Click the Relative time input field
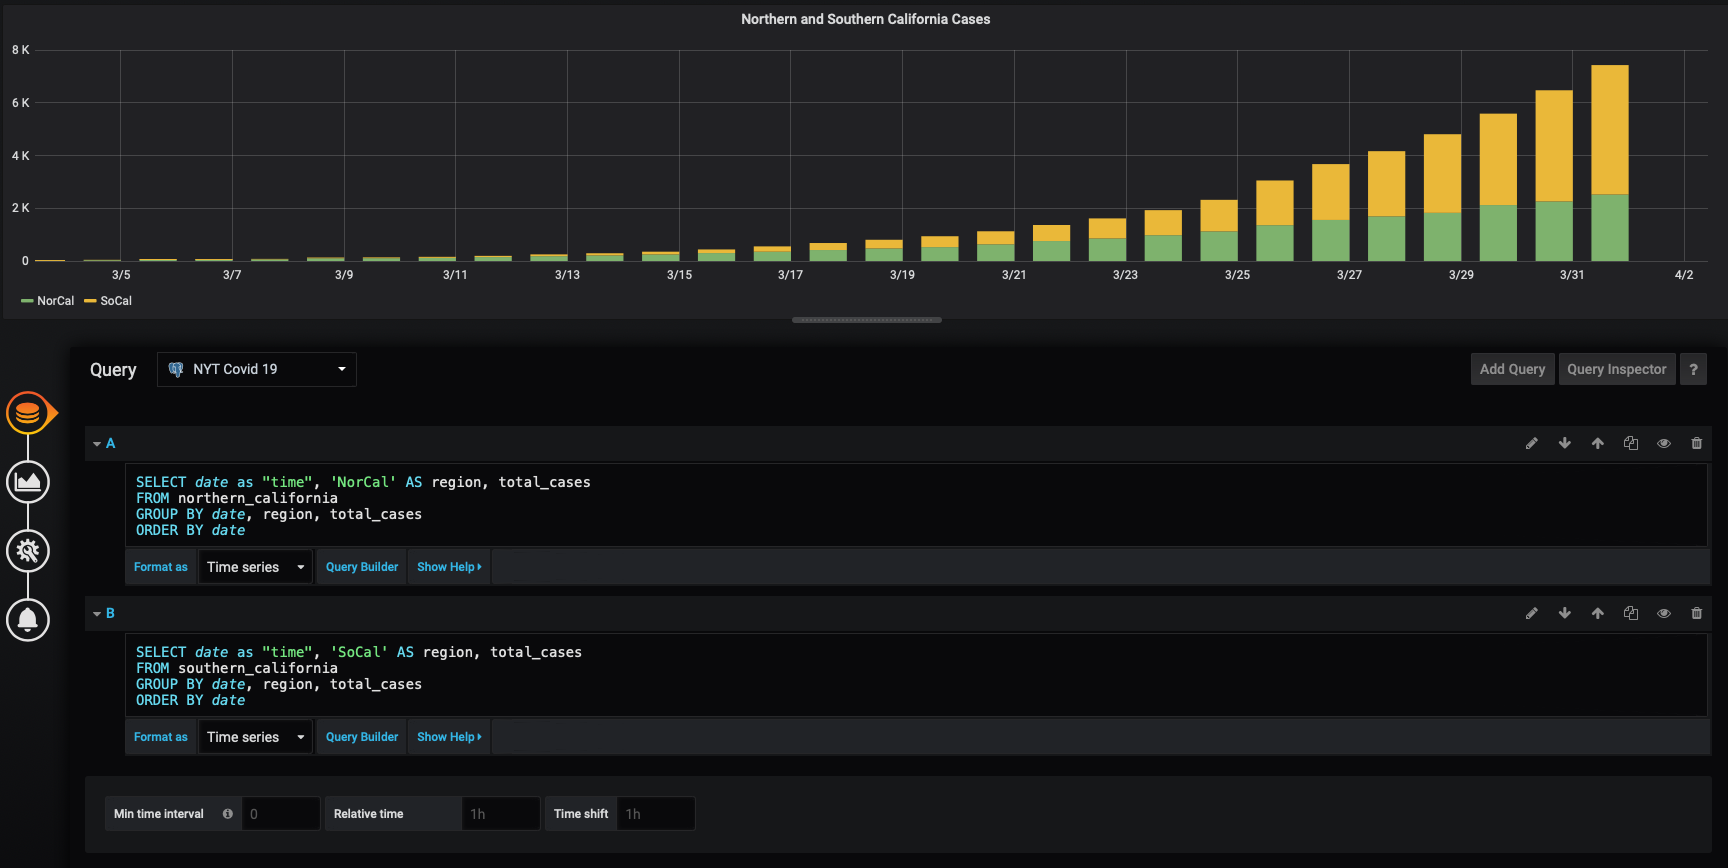The width and height of the screenshot is (1728, 868). click(x=501, y=814)
